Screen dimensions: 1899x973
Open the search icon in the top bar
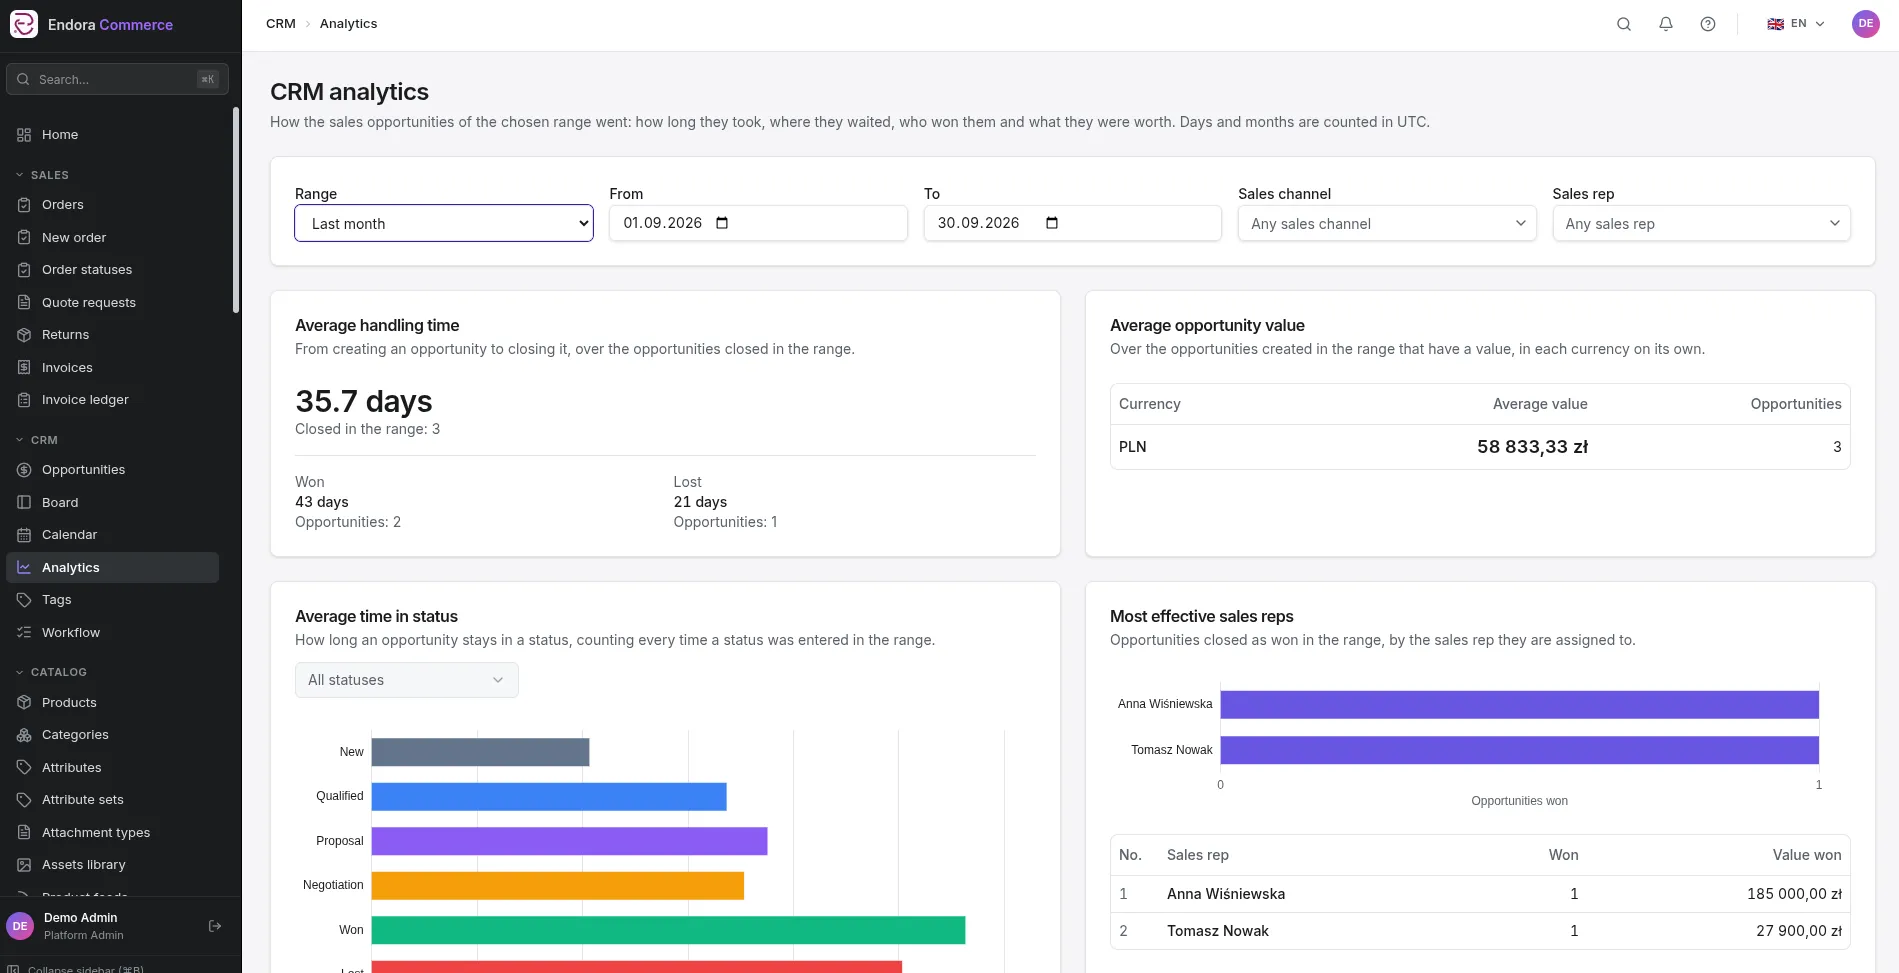coord(1624,24)
